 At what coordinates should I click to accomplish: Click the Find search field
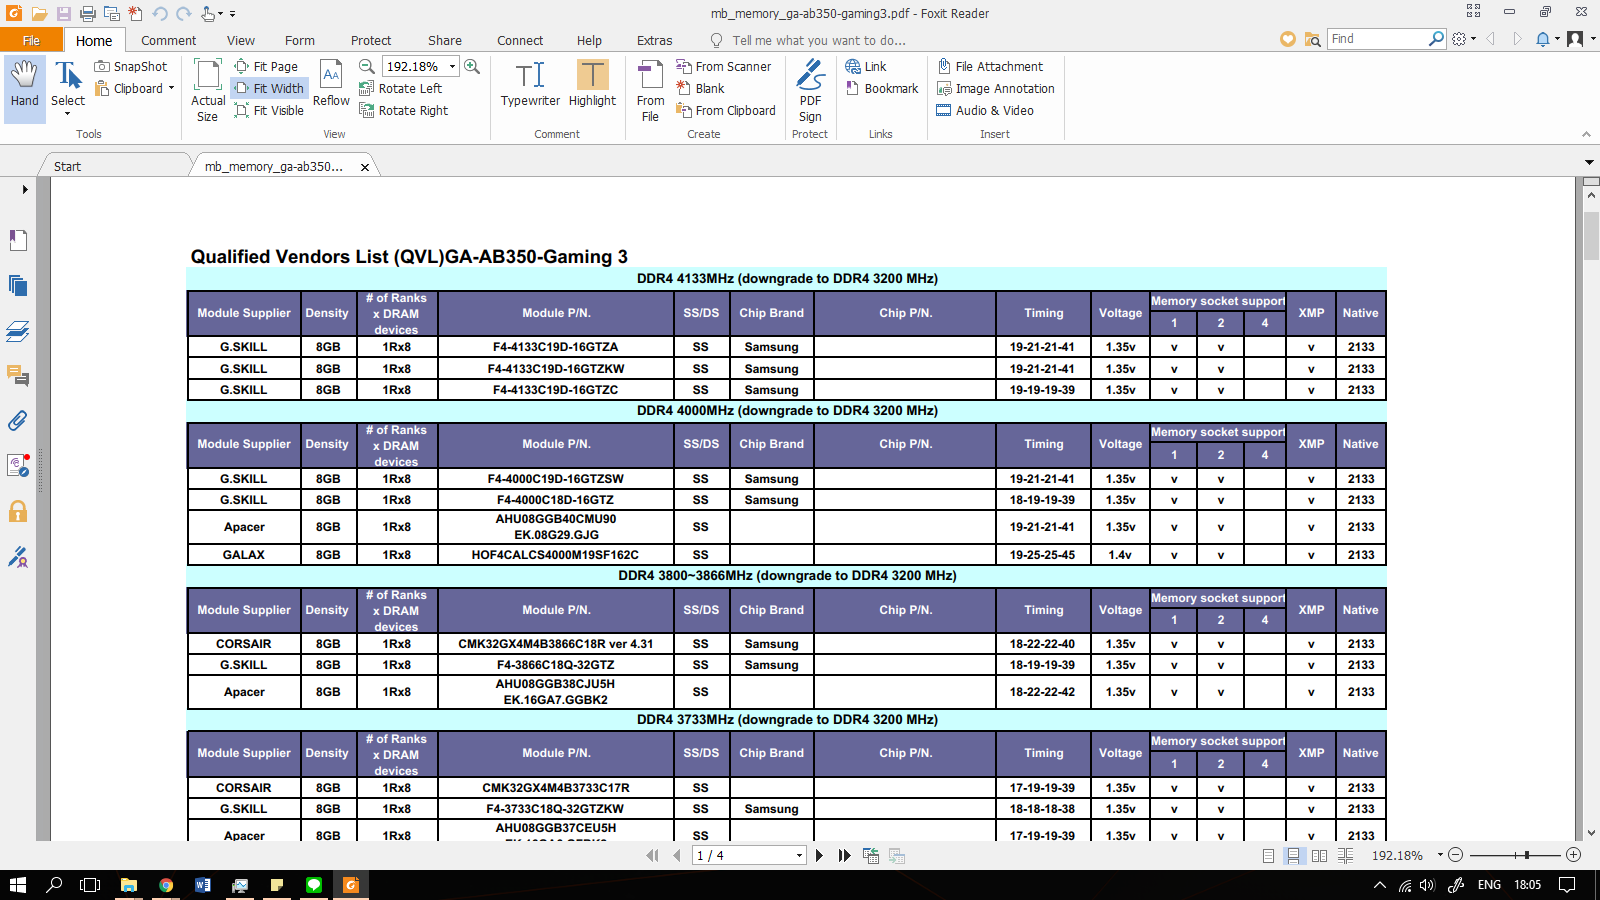tap(1377, 39)
